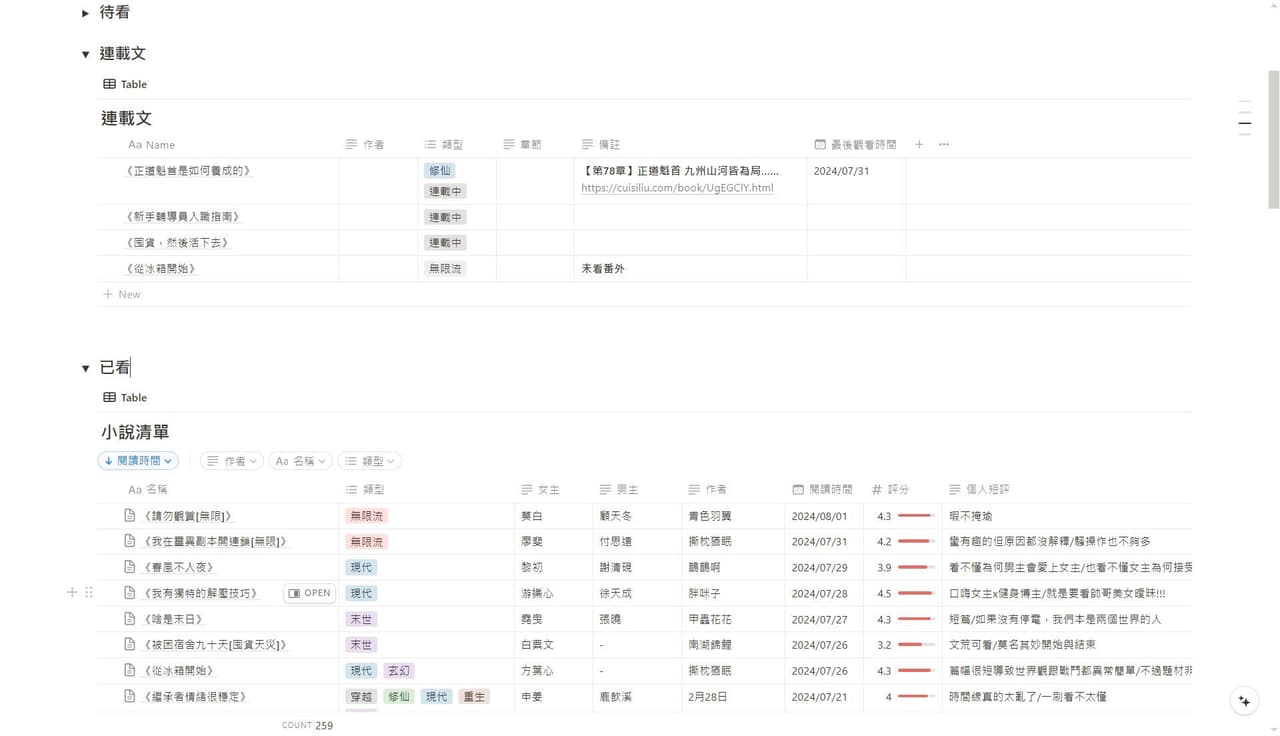Open the 閱讀時間 sort dropdown pill
Viewport: 1280px width, 736px height.
click(138, 461)
